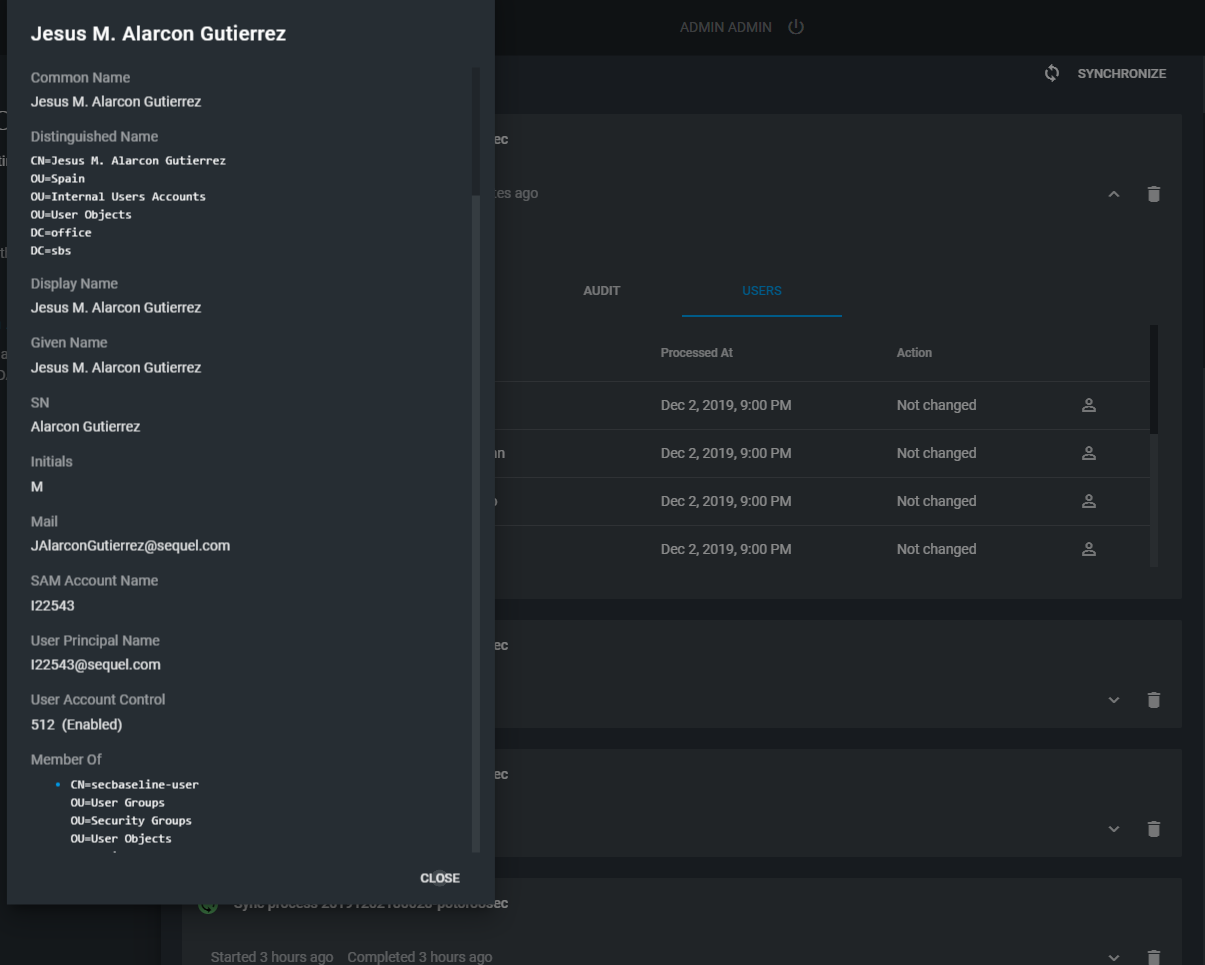The image size is (1205, 965).
Task: Close the user details dialog
Action: (440, 878)
